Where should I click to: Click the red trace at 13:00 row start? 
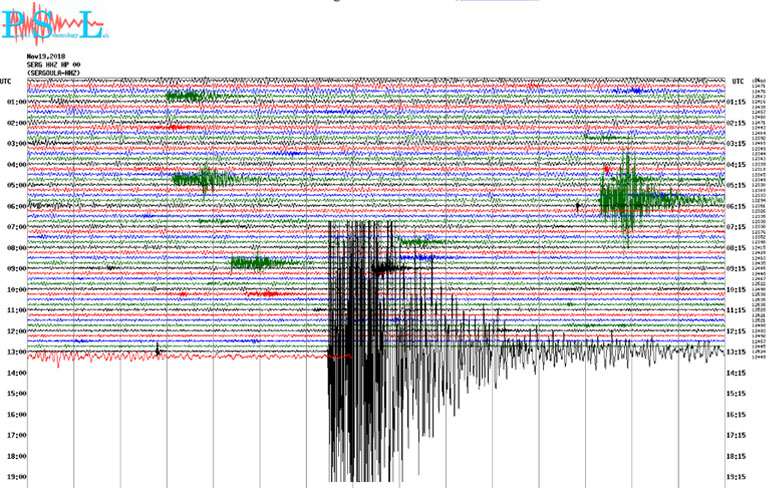click(x=60, y=356)
